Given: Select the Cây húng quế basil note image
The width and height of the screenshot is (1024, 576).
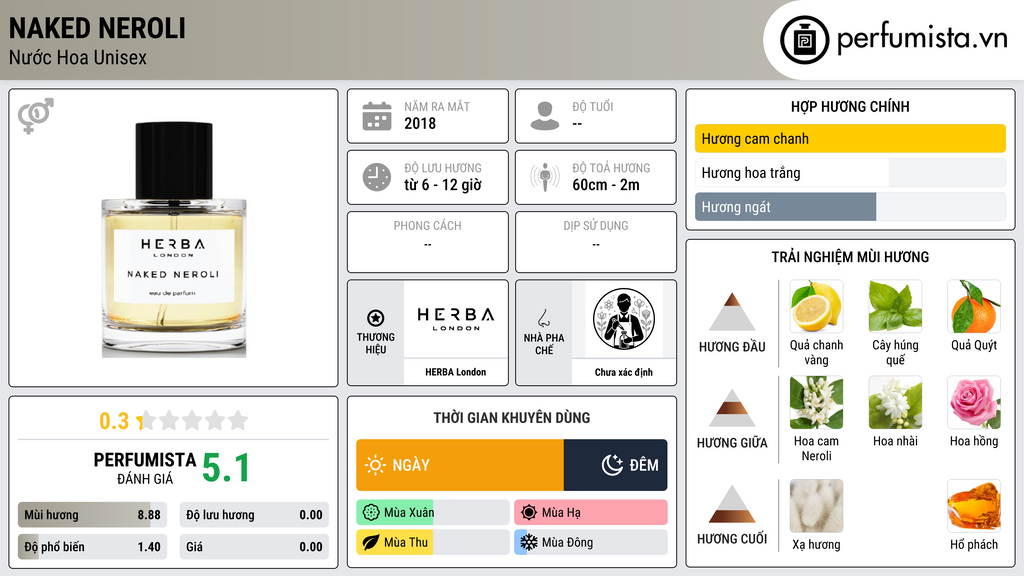Looking at the screenshot, I should (895, 306).
